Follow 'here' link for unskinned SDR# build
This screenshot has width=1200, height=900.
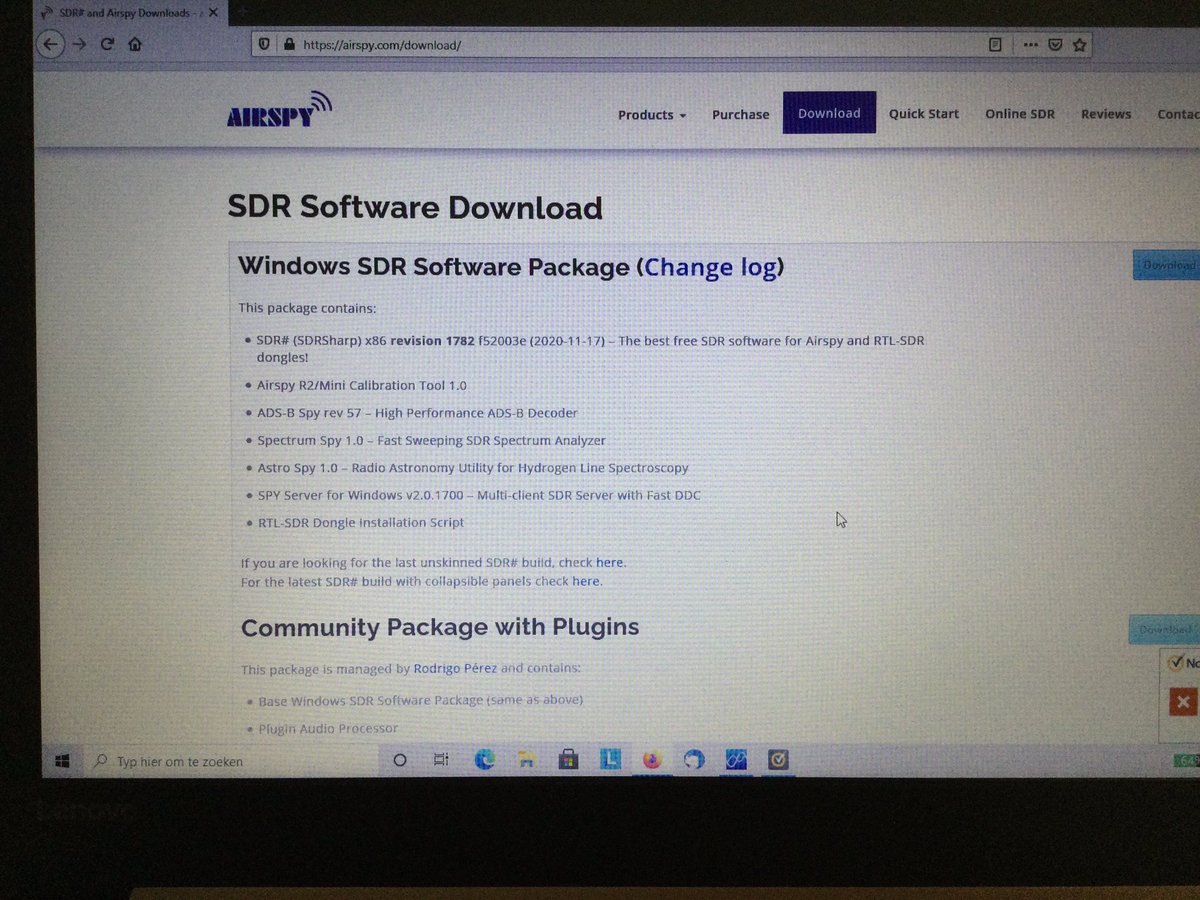(x=609, y=563)
